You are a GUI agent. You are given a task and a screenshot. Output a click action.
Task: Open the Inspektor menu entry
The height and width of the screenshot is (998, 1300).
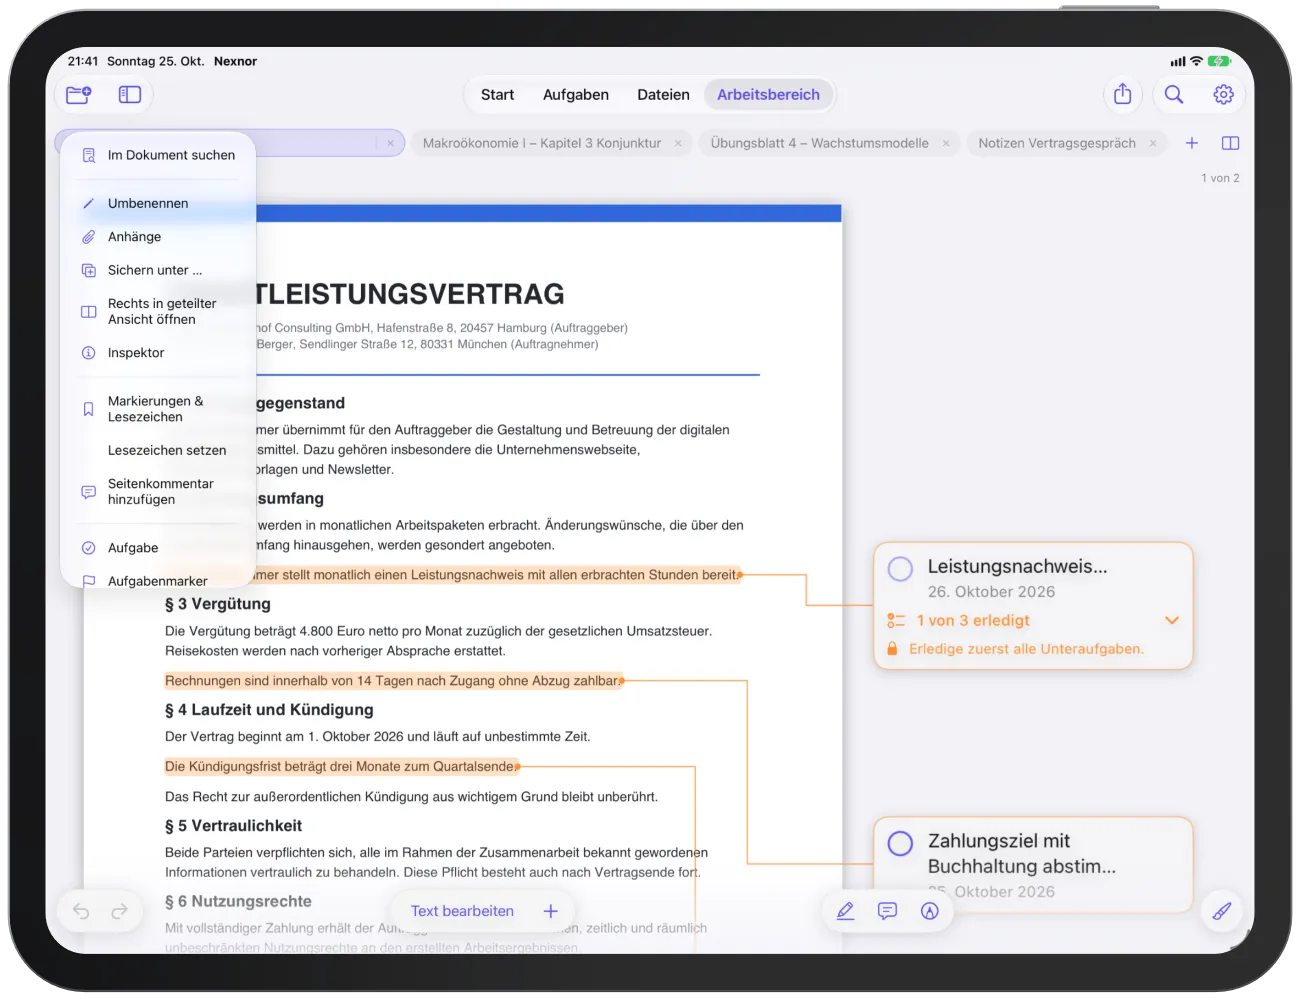click(x=158, y=353)
